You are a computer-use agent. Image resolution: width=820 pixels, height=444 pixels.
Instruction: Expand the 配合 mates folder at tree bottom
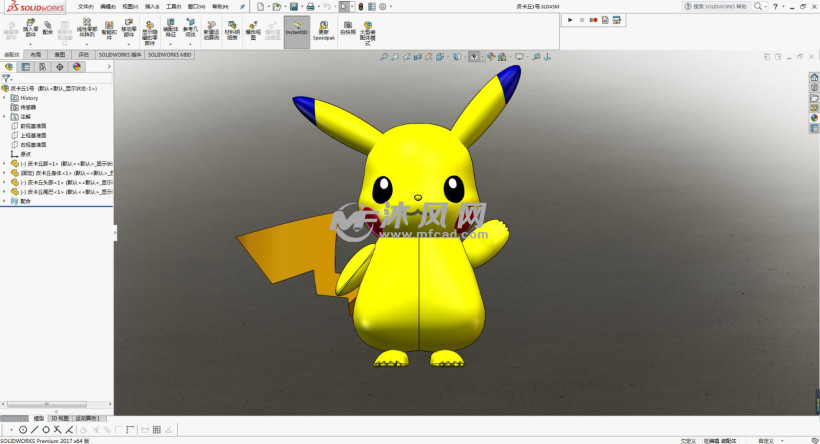click(x=5, y=201)
